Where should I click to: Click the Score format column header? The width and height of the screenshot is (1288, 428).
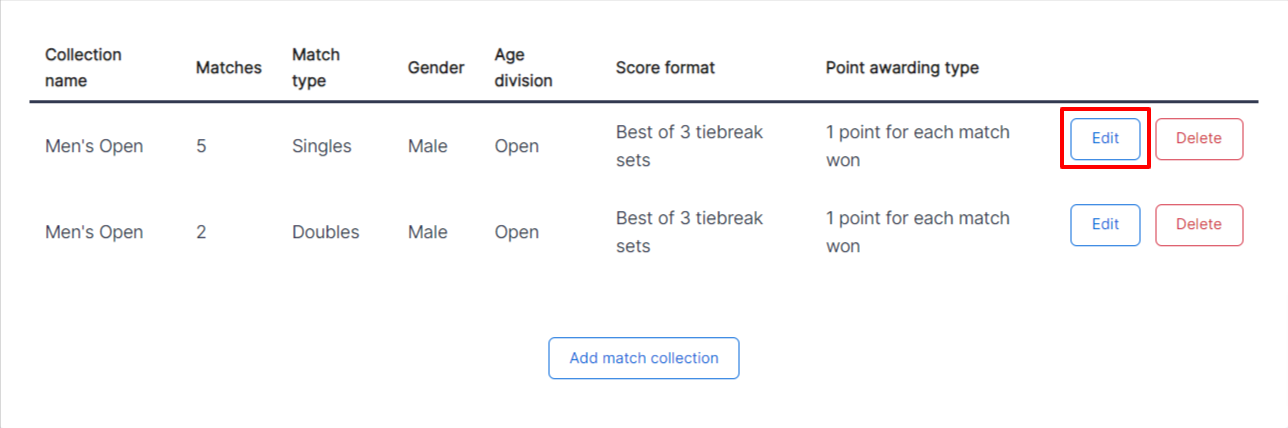click(x=665, y=68)
